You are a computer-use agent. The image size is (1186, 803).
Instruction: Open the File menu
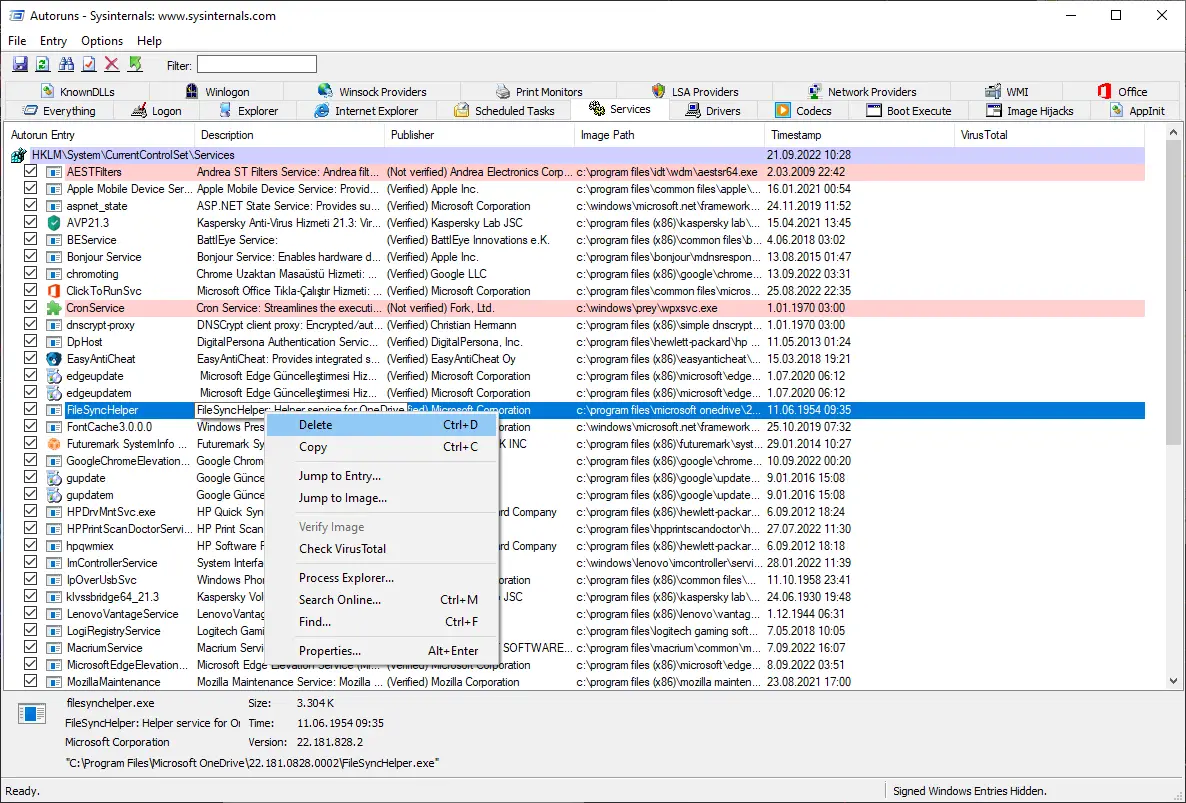click(x=17, y=41)
